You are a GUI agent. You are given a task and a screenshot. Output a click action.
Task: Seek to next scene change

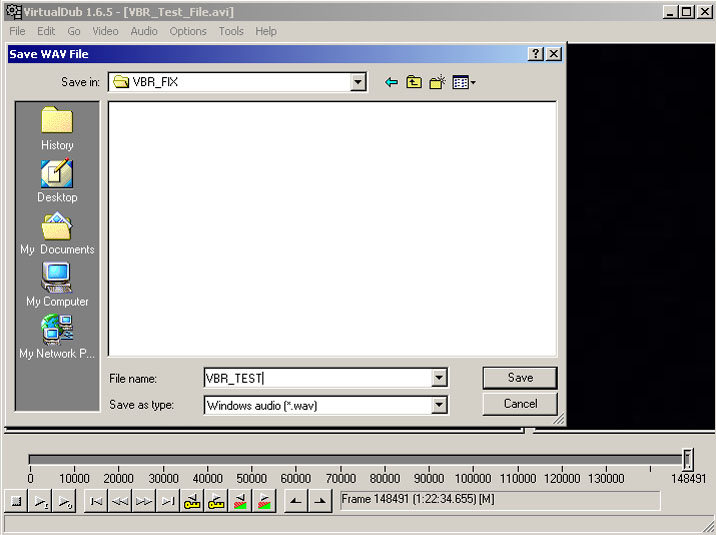tap(264, 501)
